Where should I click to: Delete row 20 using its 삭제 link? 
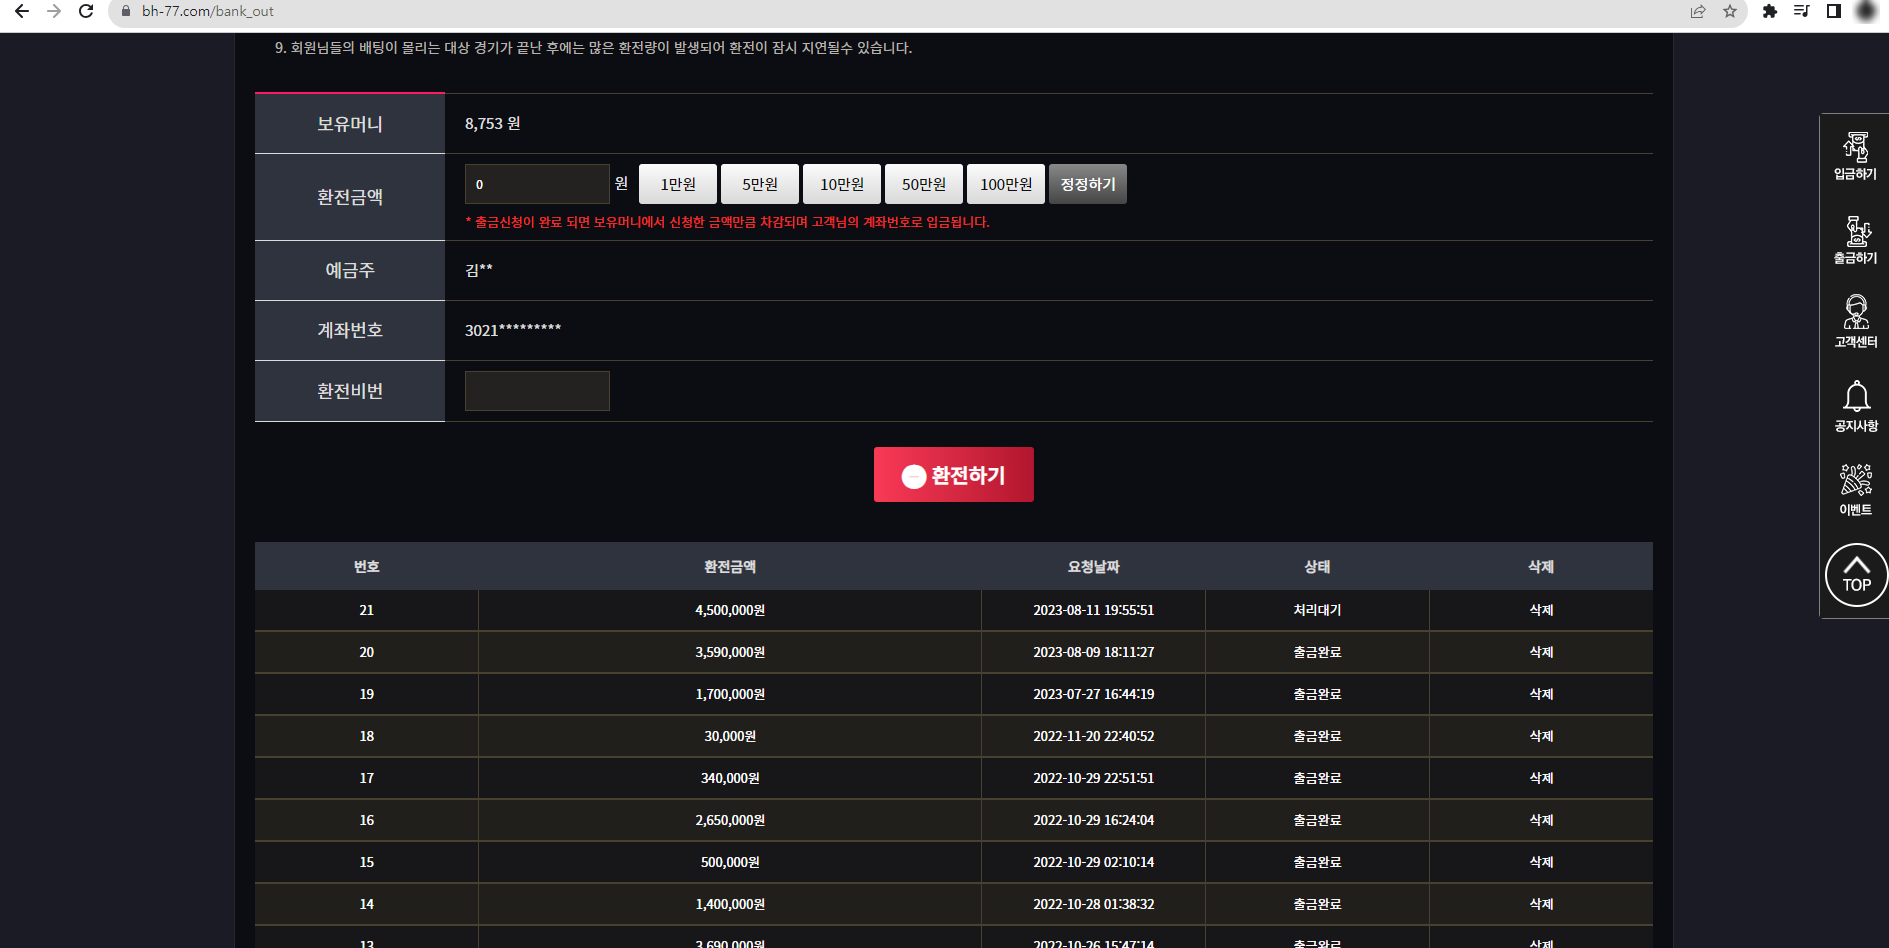pyautogui.click(x=1541, y=652)
